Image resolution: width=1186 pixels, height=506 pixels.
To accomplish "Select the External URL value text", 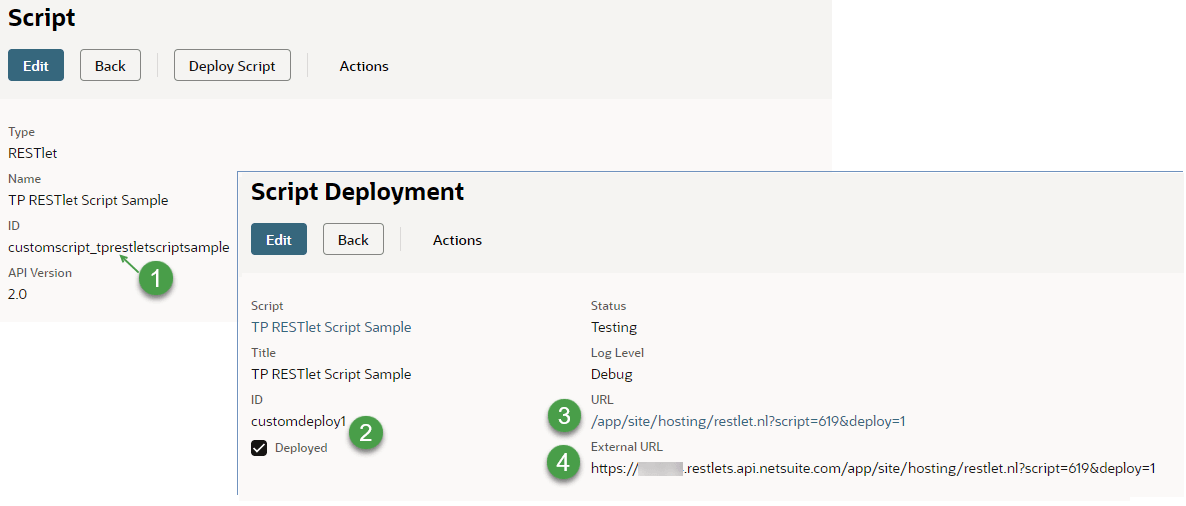I will pos(873,468).
